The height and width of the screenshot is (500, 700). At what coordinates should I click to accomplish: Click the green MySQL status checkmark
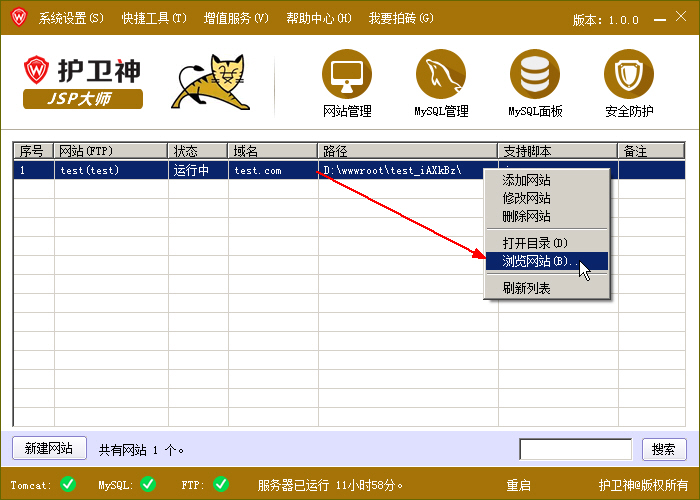coord(148,484)
